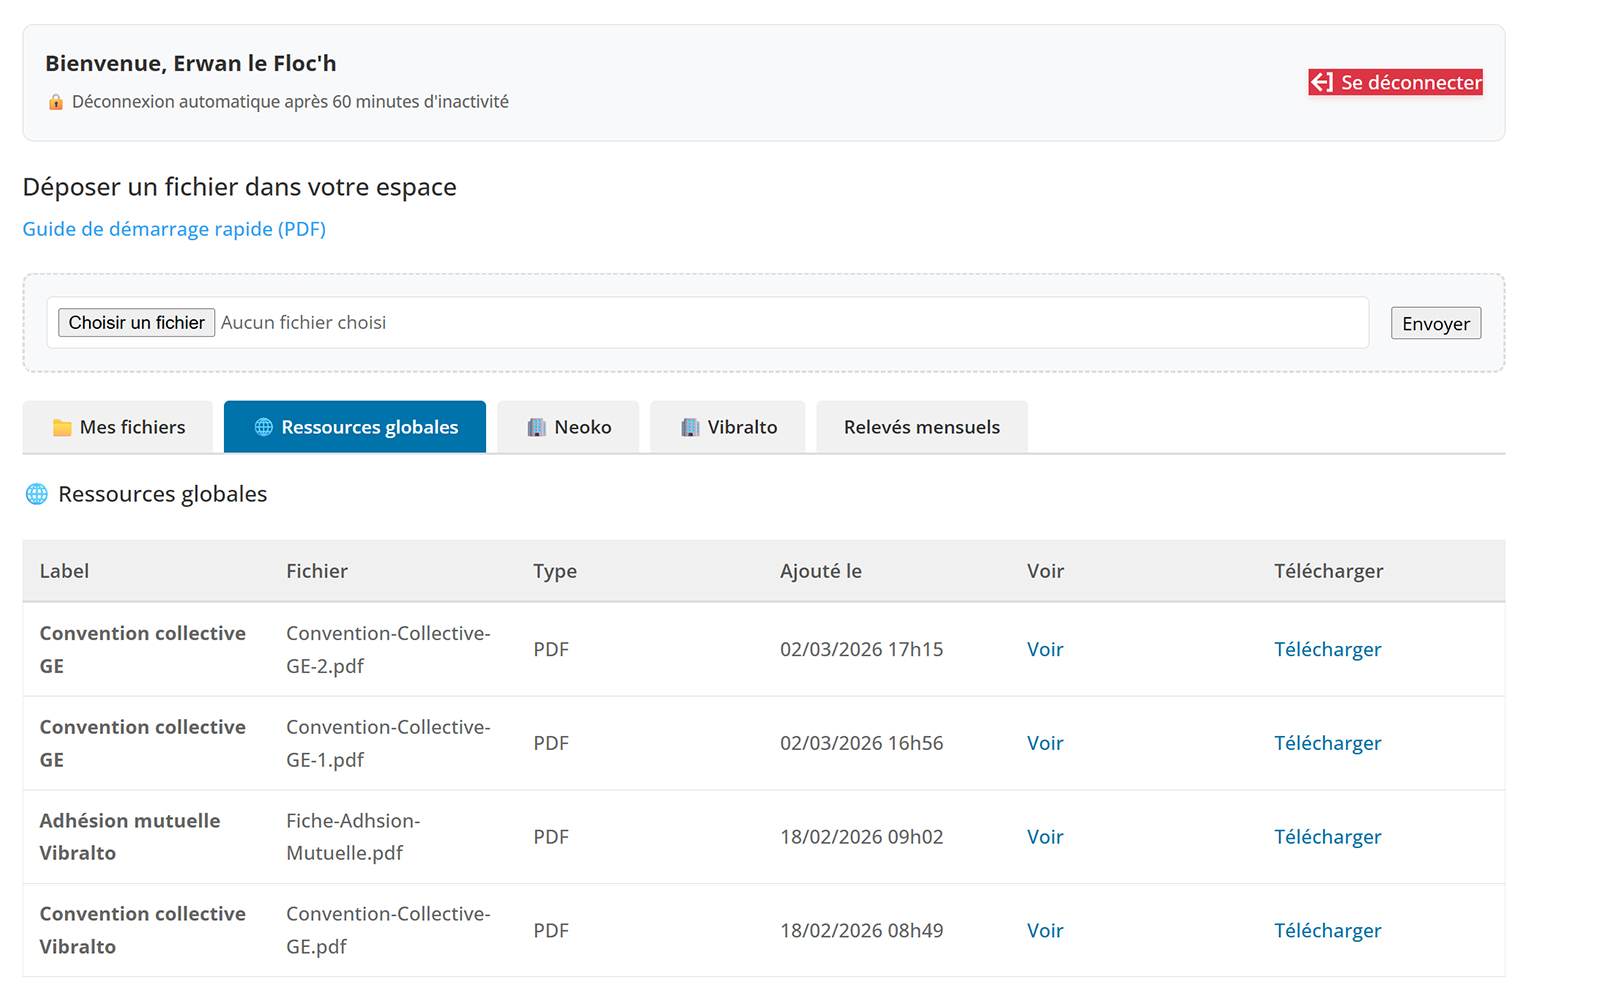The image size is (1600, 1000).
Task: Download the Convention-Collective-GE.pdf from 18/02/2026
Action: (1327, 930)
